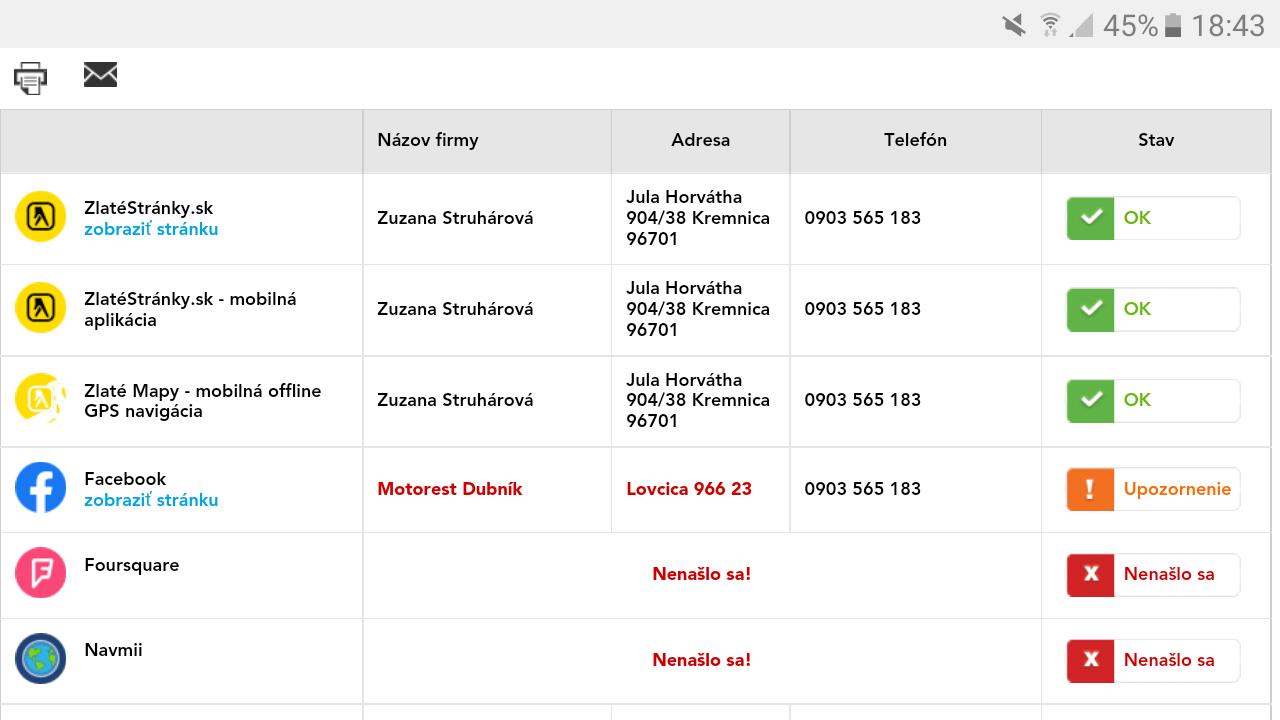Click the ZlatéStránky.sk mobilná aplikácia logo
This screenshot has width=1280, height=720.
pyautogui.click(x=40, y=308)
